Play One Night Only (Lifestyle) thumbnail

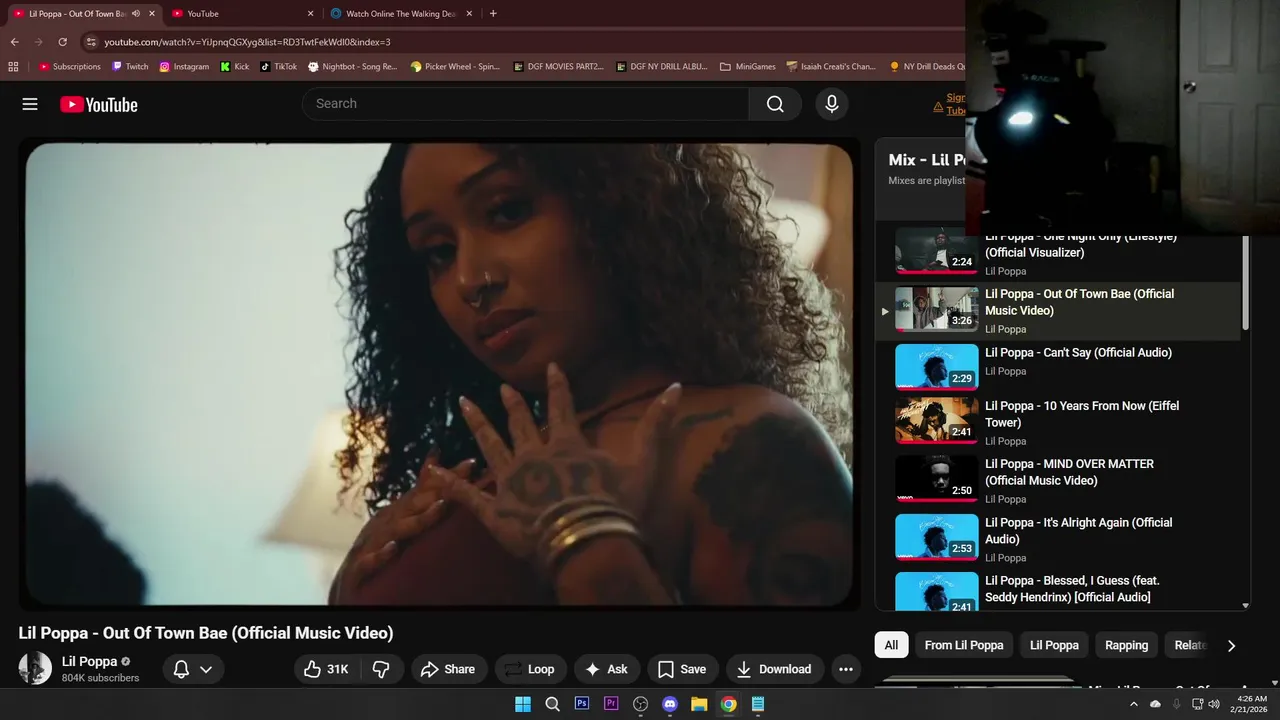coord(937,250)
